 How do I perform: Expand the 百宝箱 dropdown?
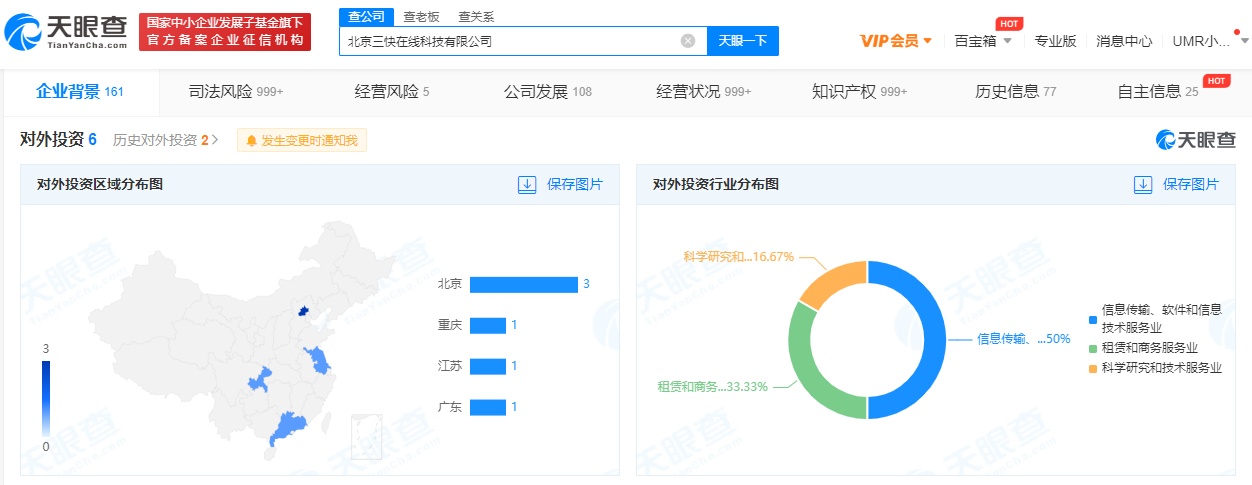click(983, 41)
